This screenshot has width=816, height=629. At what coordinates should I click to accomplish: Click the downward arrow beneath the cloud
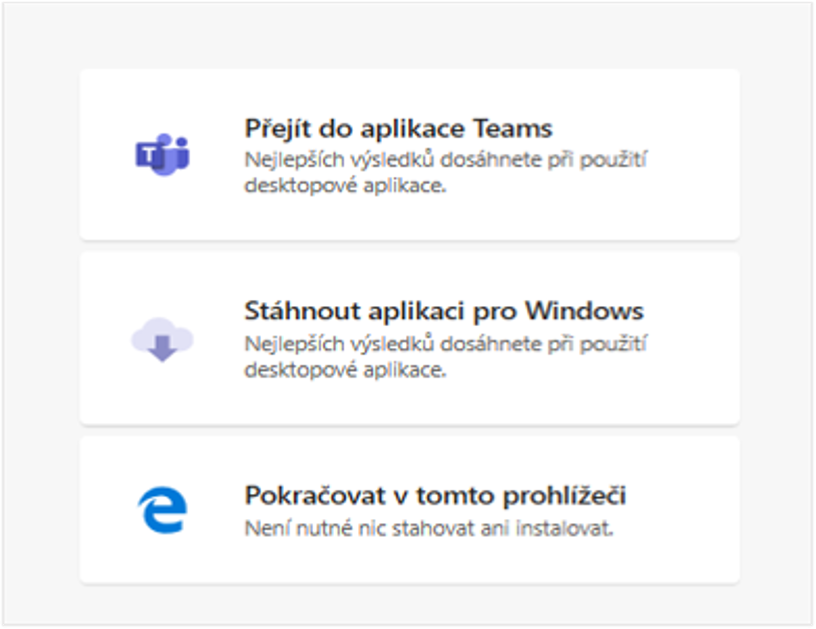pos(162,349)
